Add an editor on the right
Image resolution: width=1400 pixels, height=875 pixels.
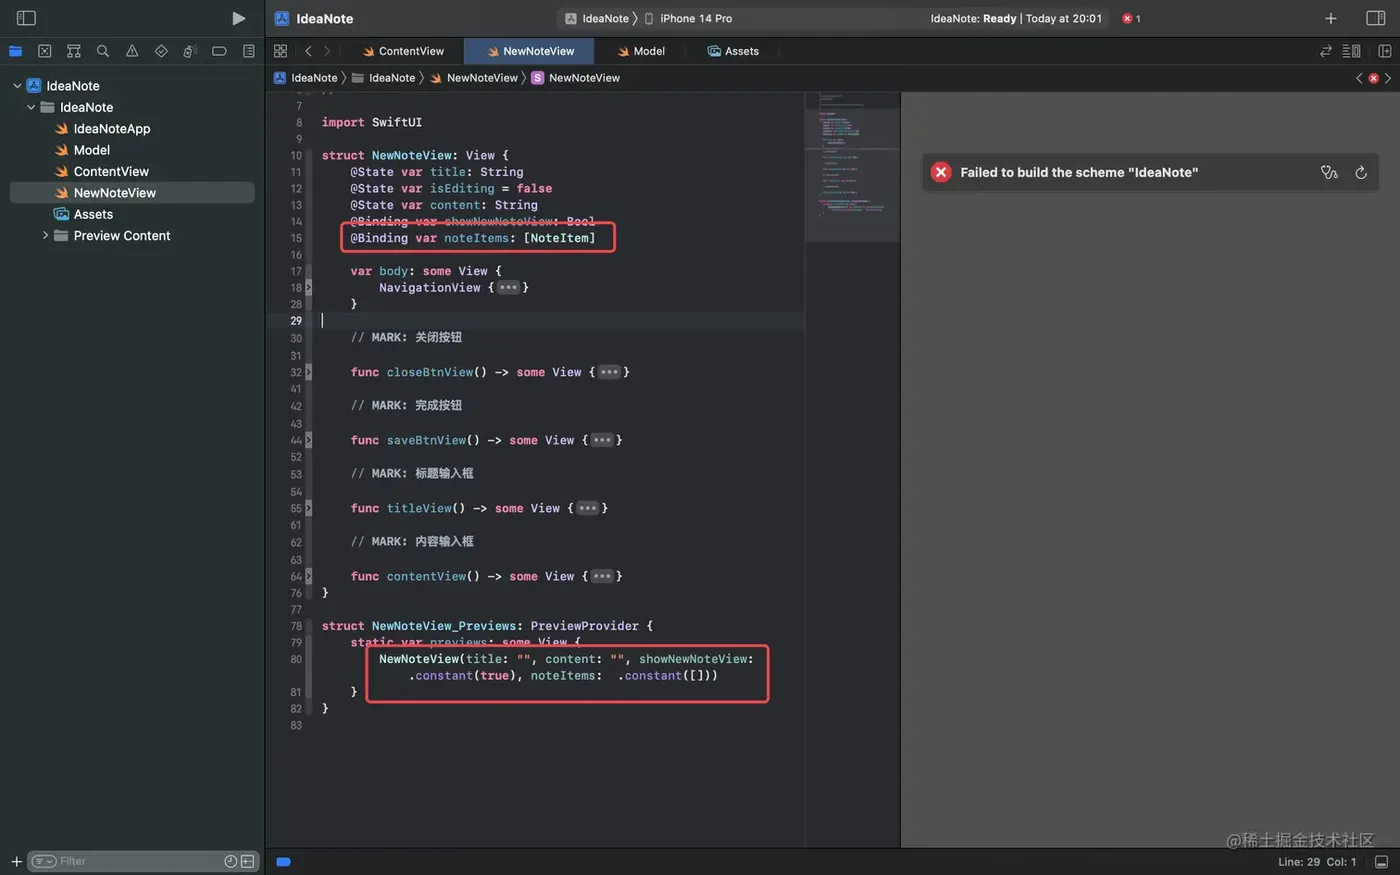[1384, 51]
